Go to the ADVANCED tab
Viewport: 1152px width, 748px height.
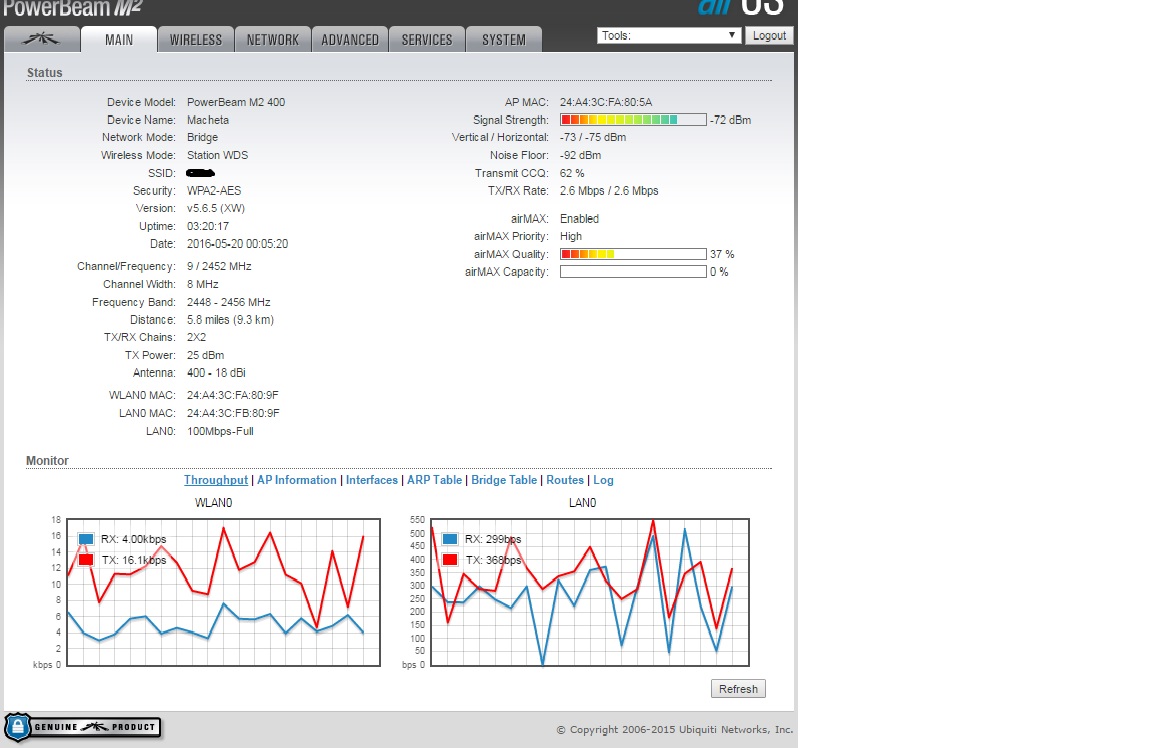tap(350, 40)
